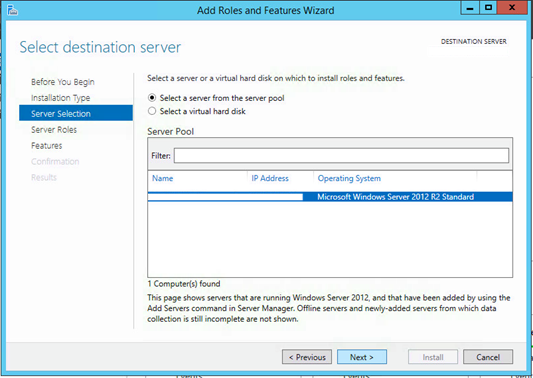Click in the Filter text box

(341, 156)
